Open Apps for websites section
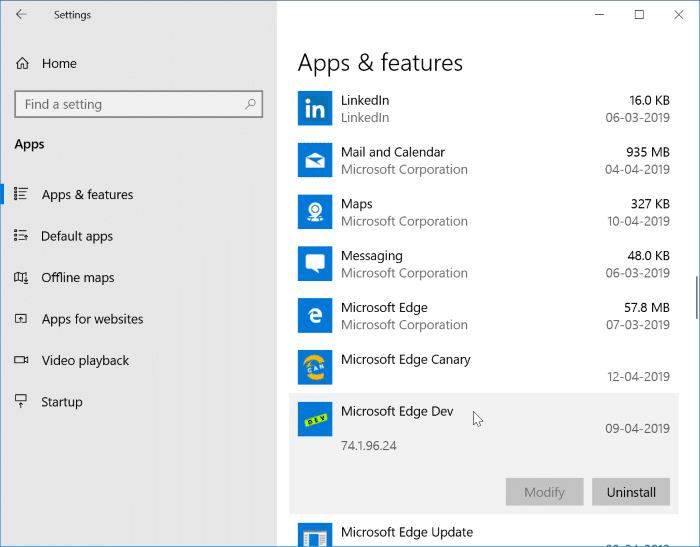700x547 pixels. [x=92, y=319]
